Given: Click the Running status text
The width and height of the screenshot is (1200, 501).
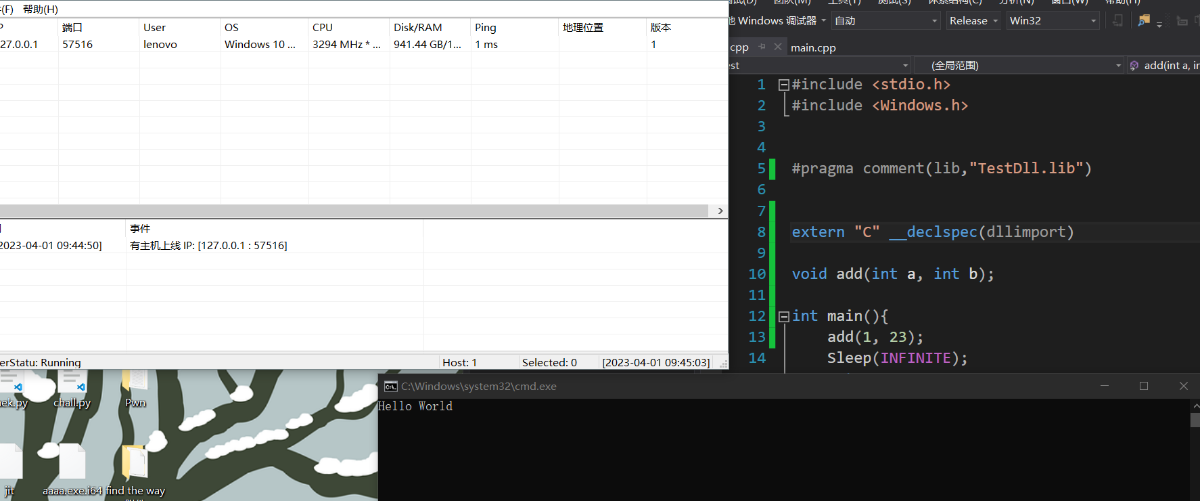Looking at the screenshot, I should click(40, 362).
